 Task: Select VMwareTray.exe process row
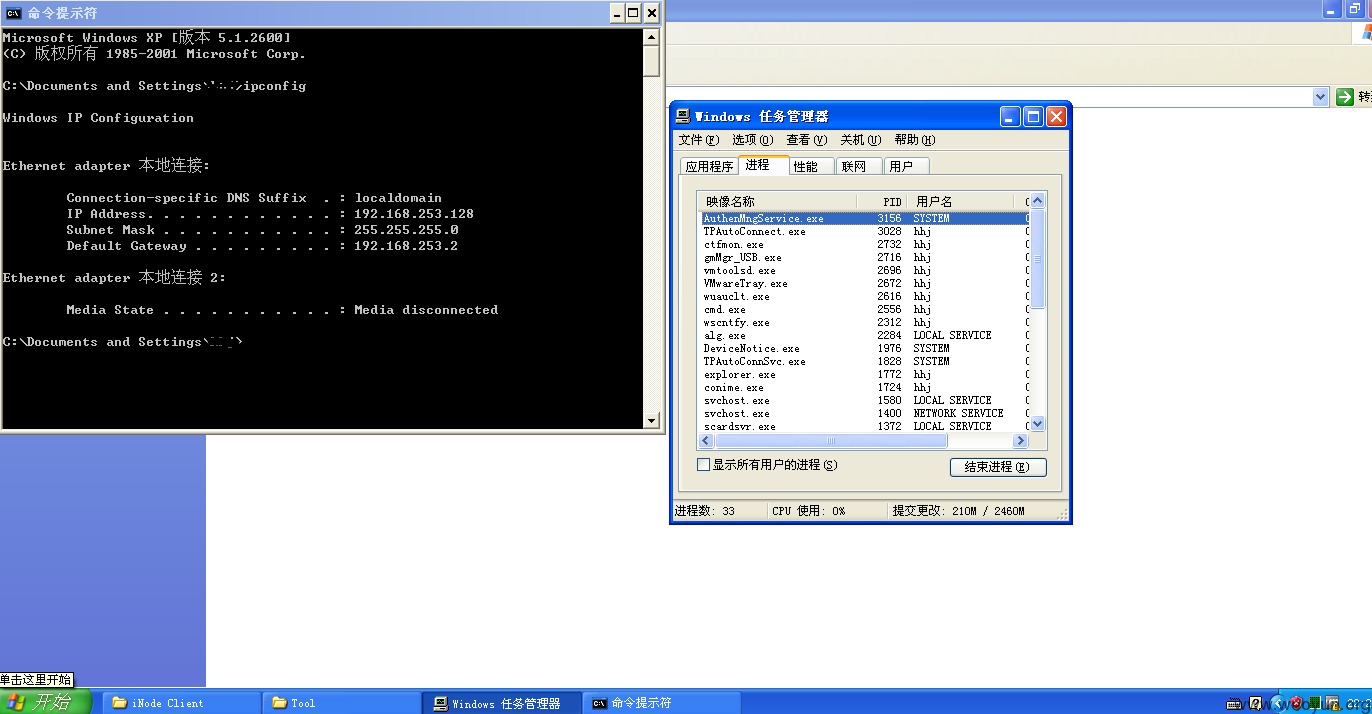pos(864,283)
